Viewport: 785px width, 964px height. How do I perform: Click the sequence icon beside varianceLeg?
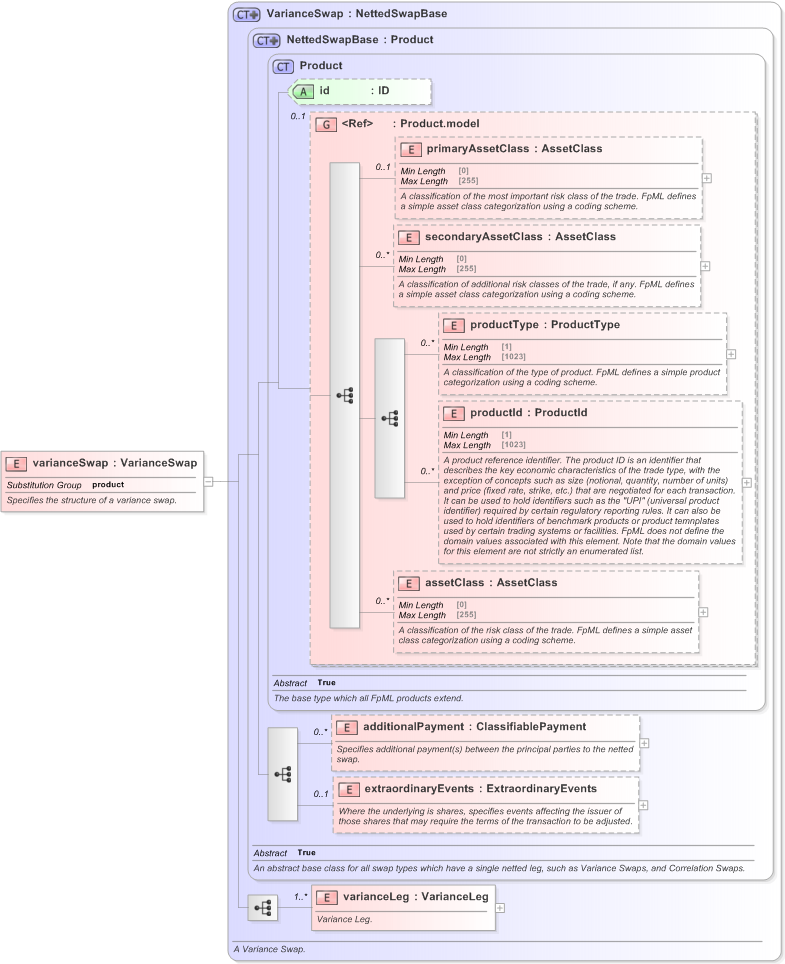[263, 908]
